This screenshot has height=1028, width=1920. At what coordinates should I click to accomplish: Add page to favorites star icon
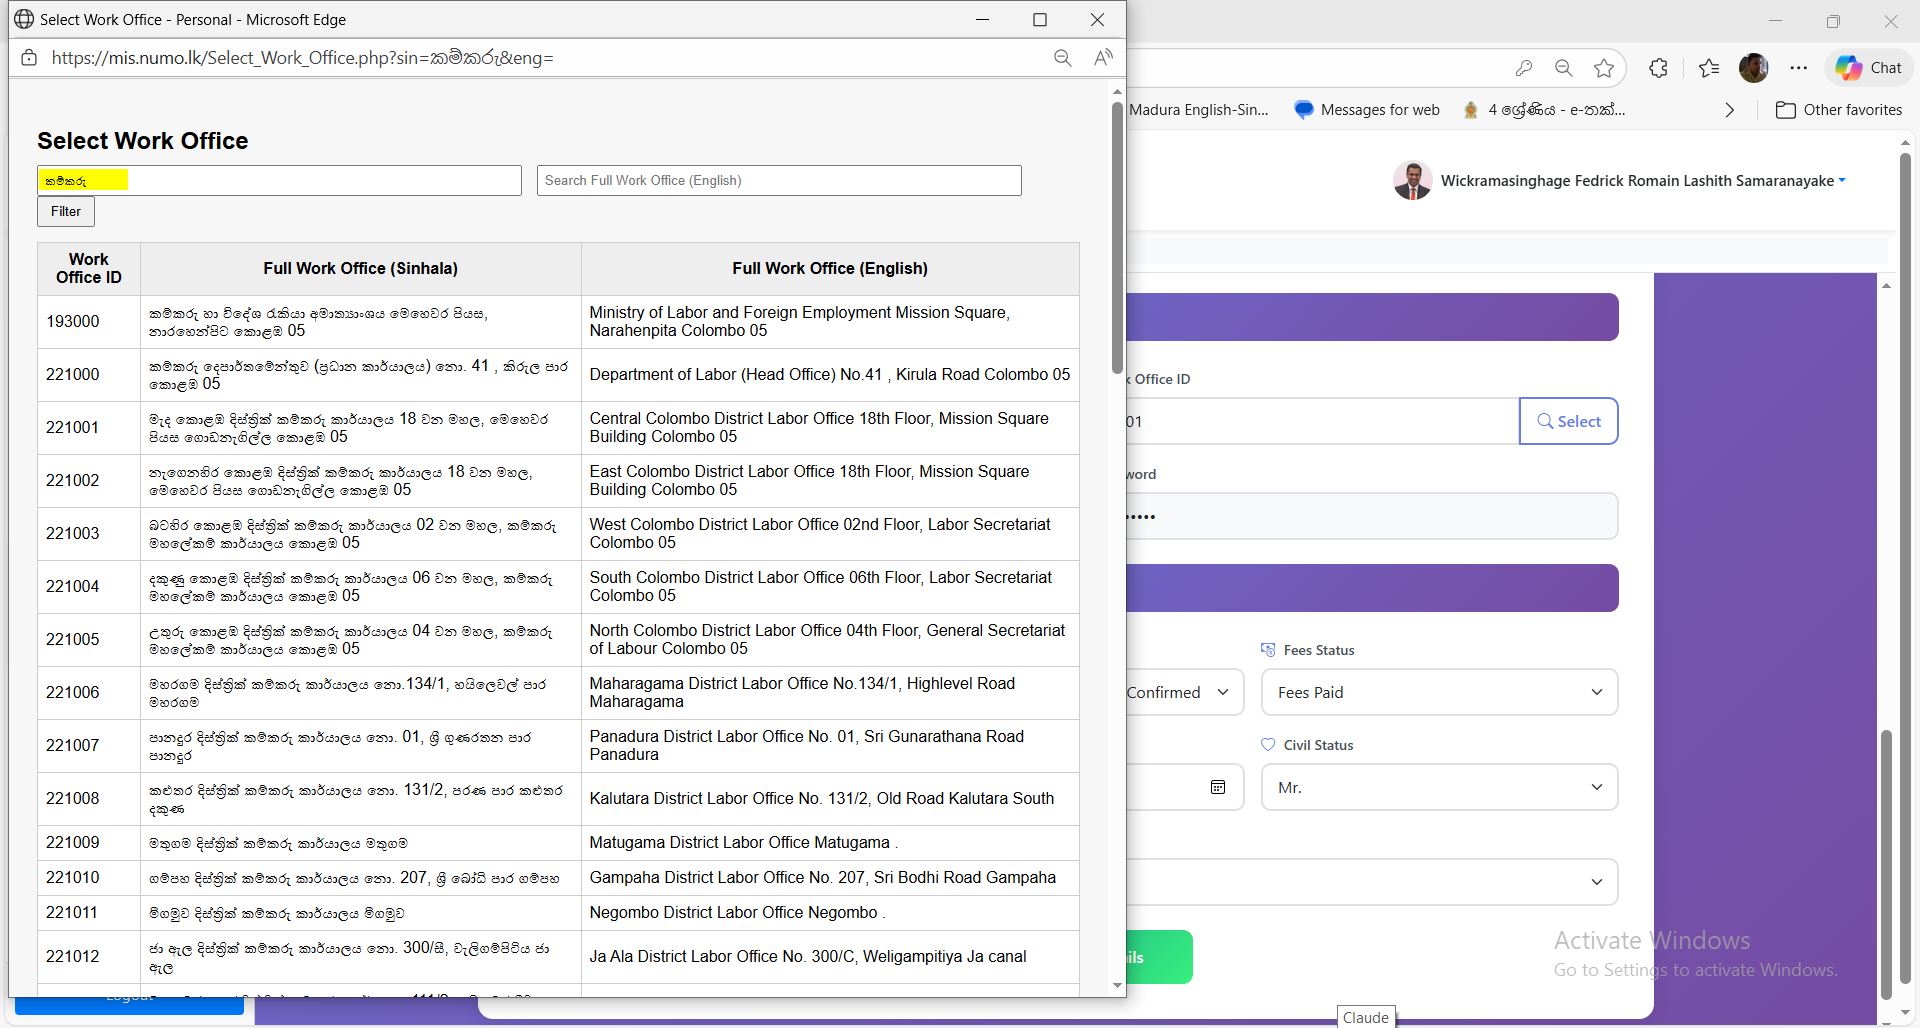coord(1604,68)
